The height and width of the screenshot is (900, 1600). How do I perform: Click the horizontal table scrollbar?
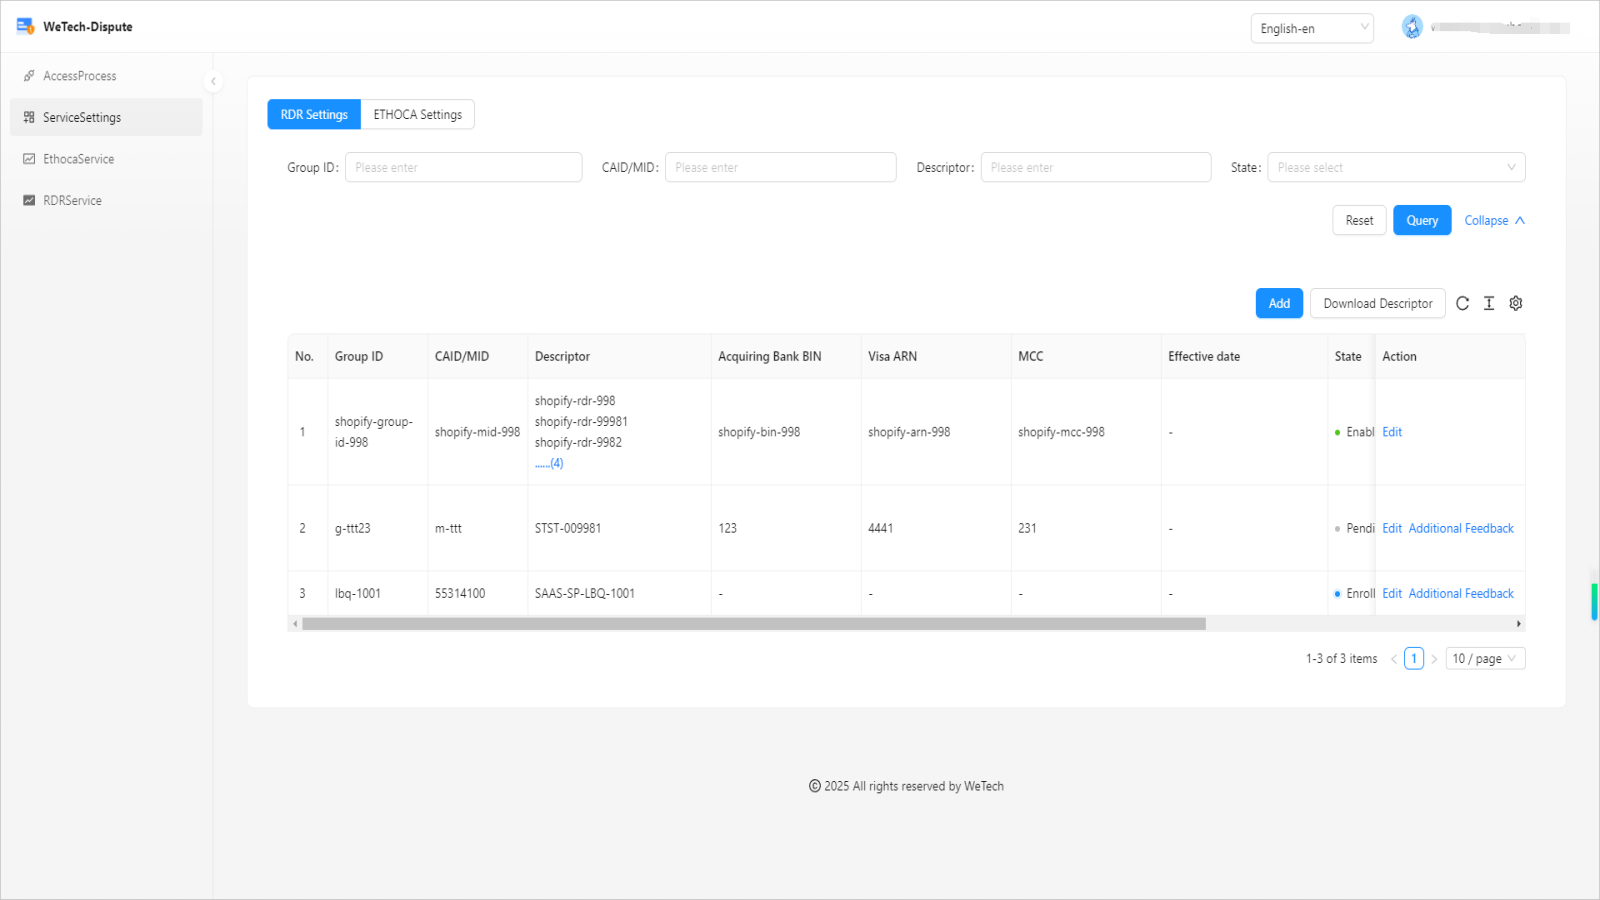click(754, 624)
